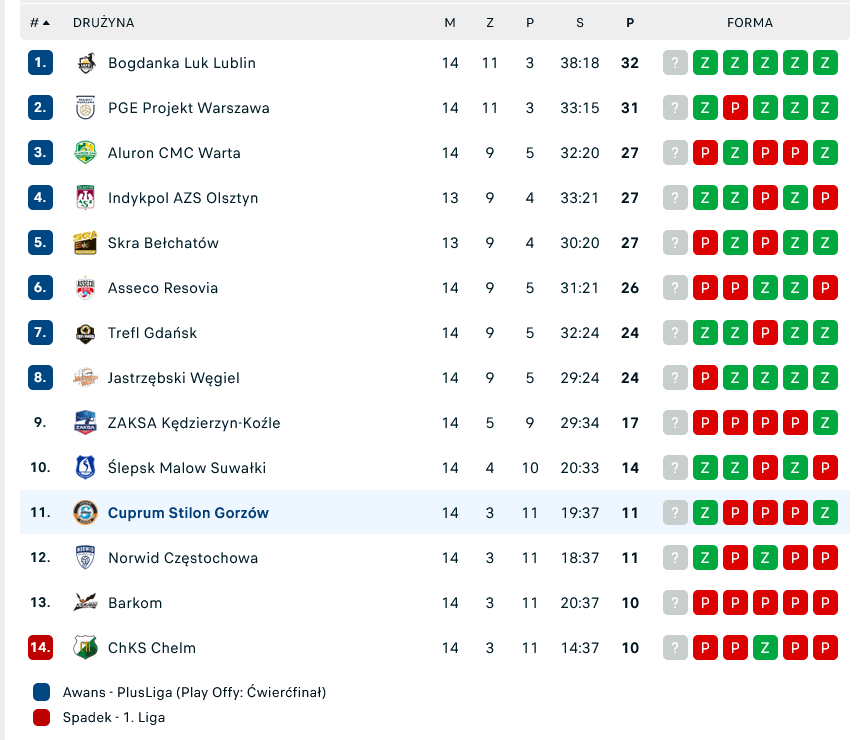Viewport: 857px width, 740px height.
Task: Click the Bogdanka Luk Lublin team logo
Action: (86, 63)
